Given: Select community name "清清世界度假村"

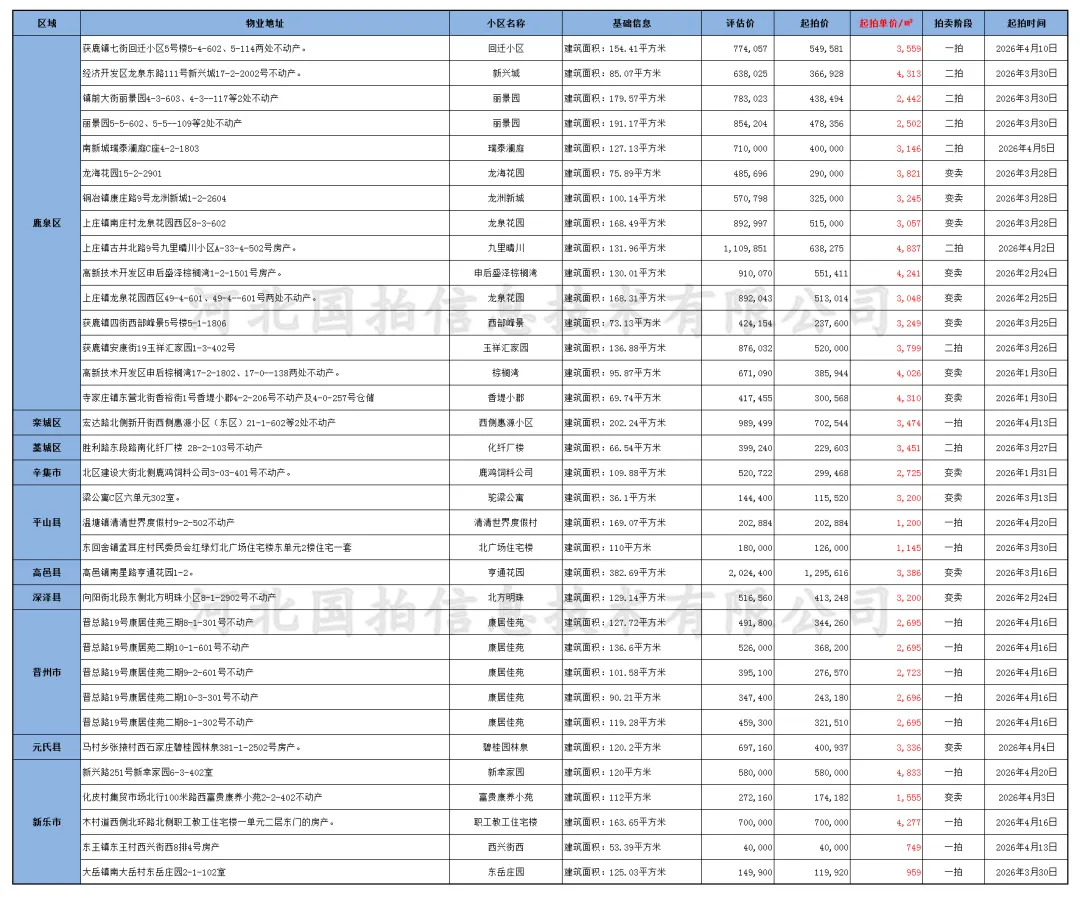Looking at the screenshot, I should pos(506,523).
